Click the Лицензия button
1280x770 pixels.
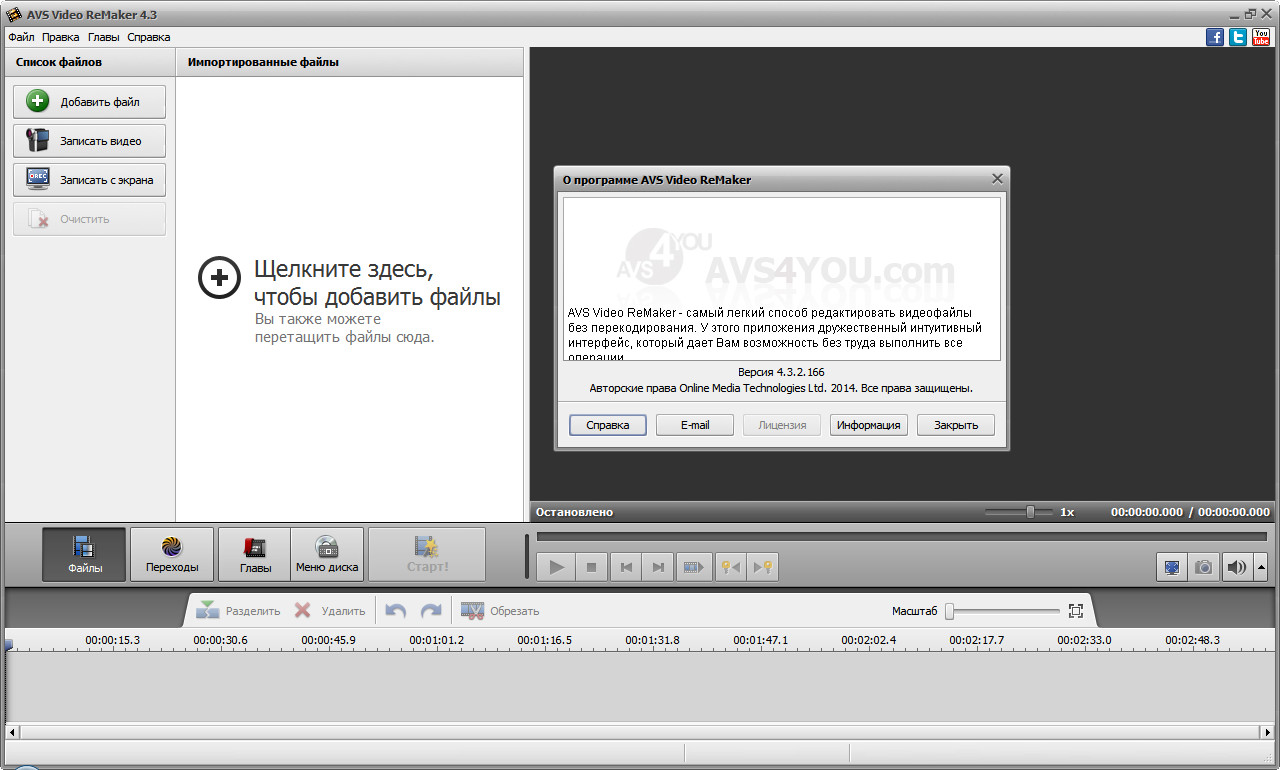pos(782,425)
